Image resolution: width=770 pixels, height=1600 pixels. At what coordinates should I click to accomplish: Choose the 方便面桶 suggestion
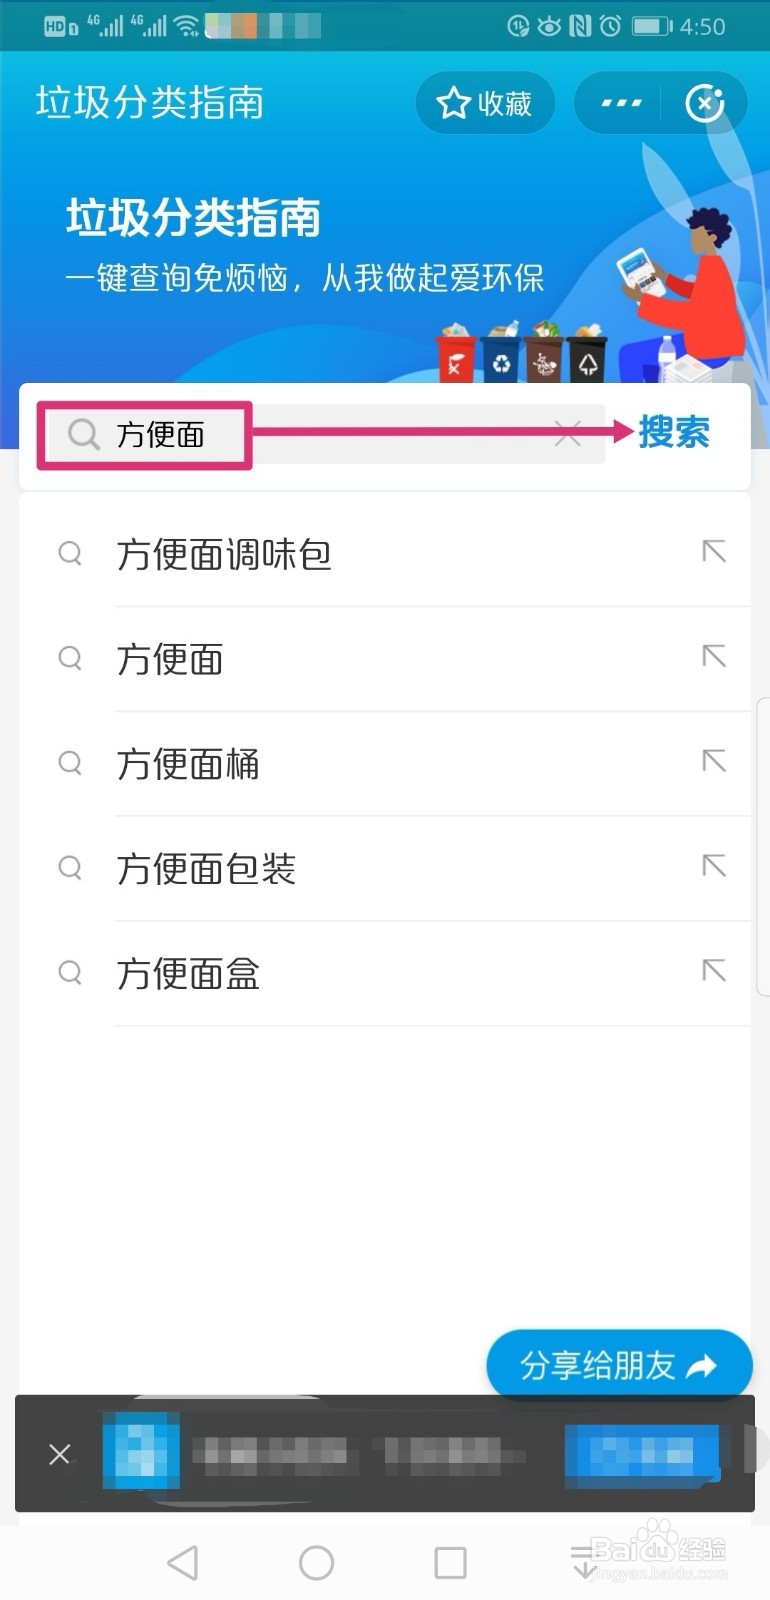(385, 764)
